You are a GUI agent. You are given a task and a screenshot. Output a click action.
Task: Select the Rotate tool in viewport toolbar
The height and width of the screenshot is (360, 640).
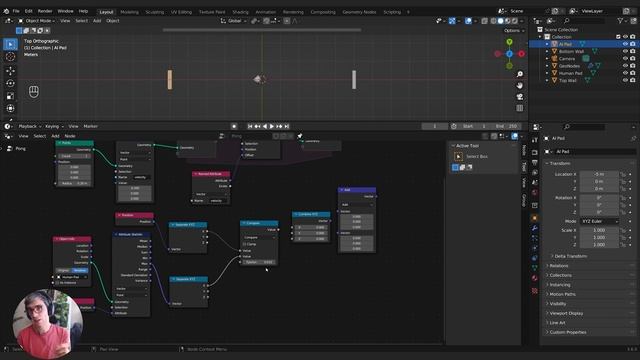(x=11, y=83)
